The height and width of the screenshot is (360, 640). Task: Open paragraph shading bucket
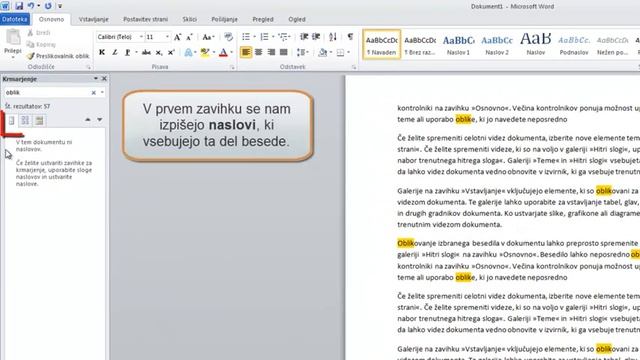[x=322, y=52]
